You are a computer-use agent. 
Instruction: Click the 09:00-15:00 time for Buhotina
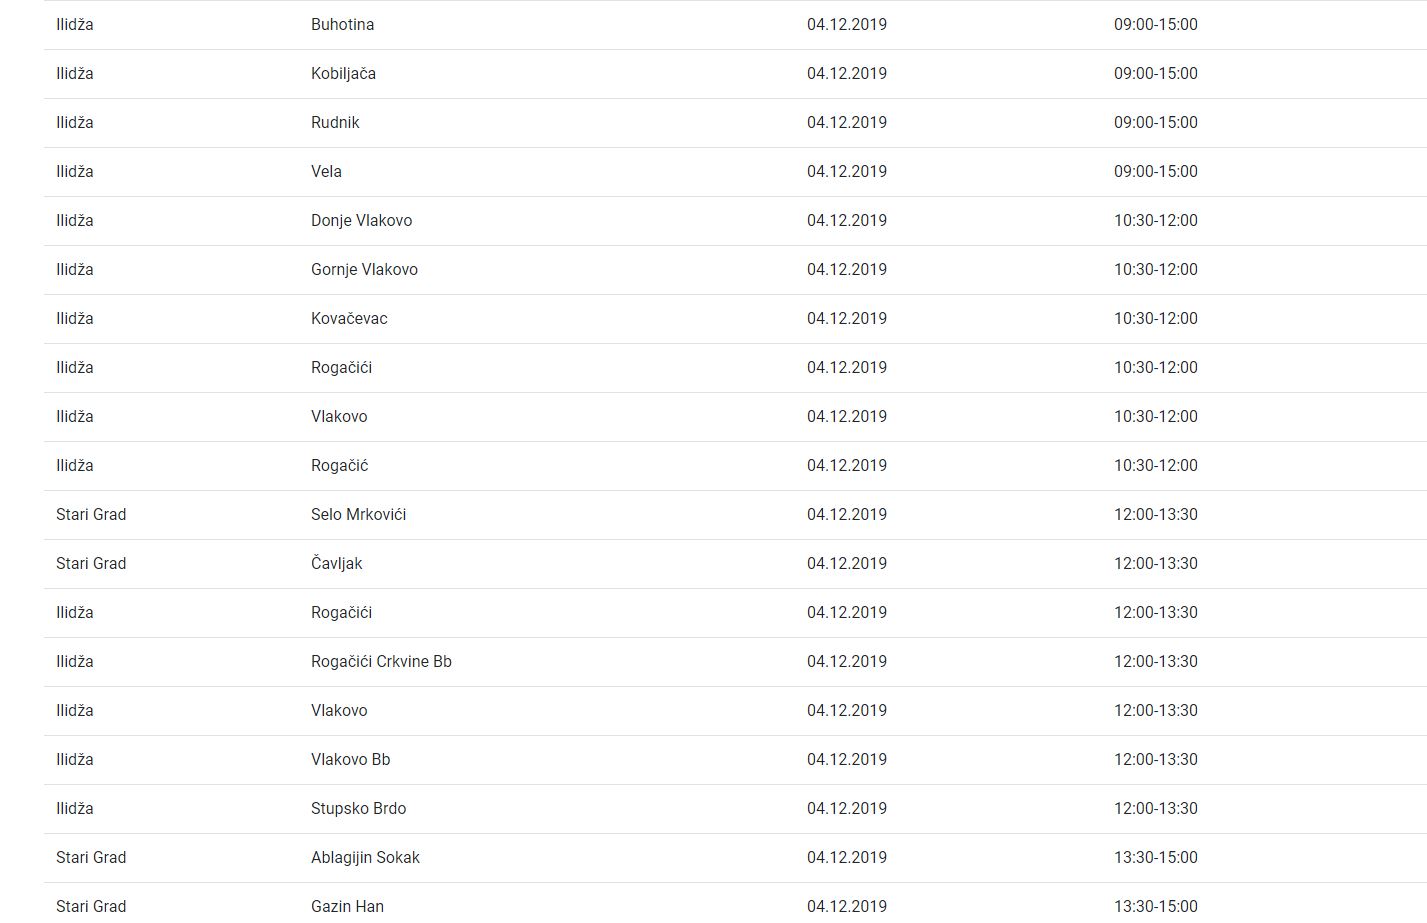[x=1155, y=24]
